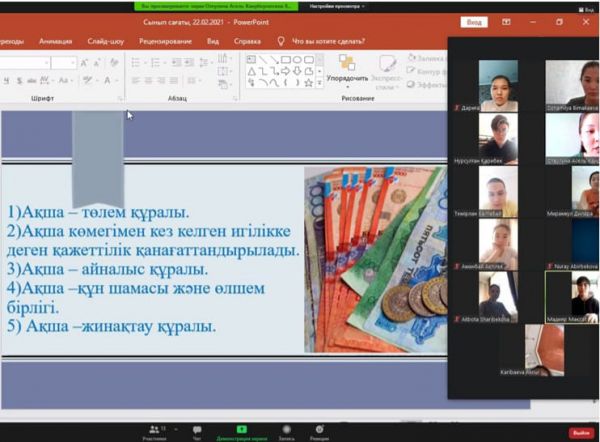This screenshot has height=442, width=600.
Task: Click the Вход sign-in button
Action: (474, 22)
